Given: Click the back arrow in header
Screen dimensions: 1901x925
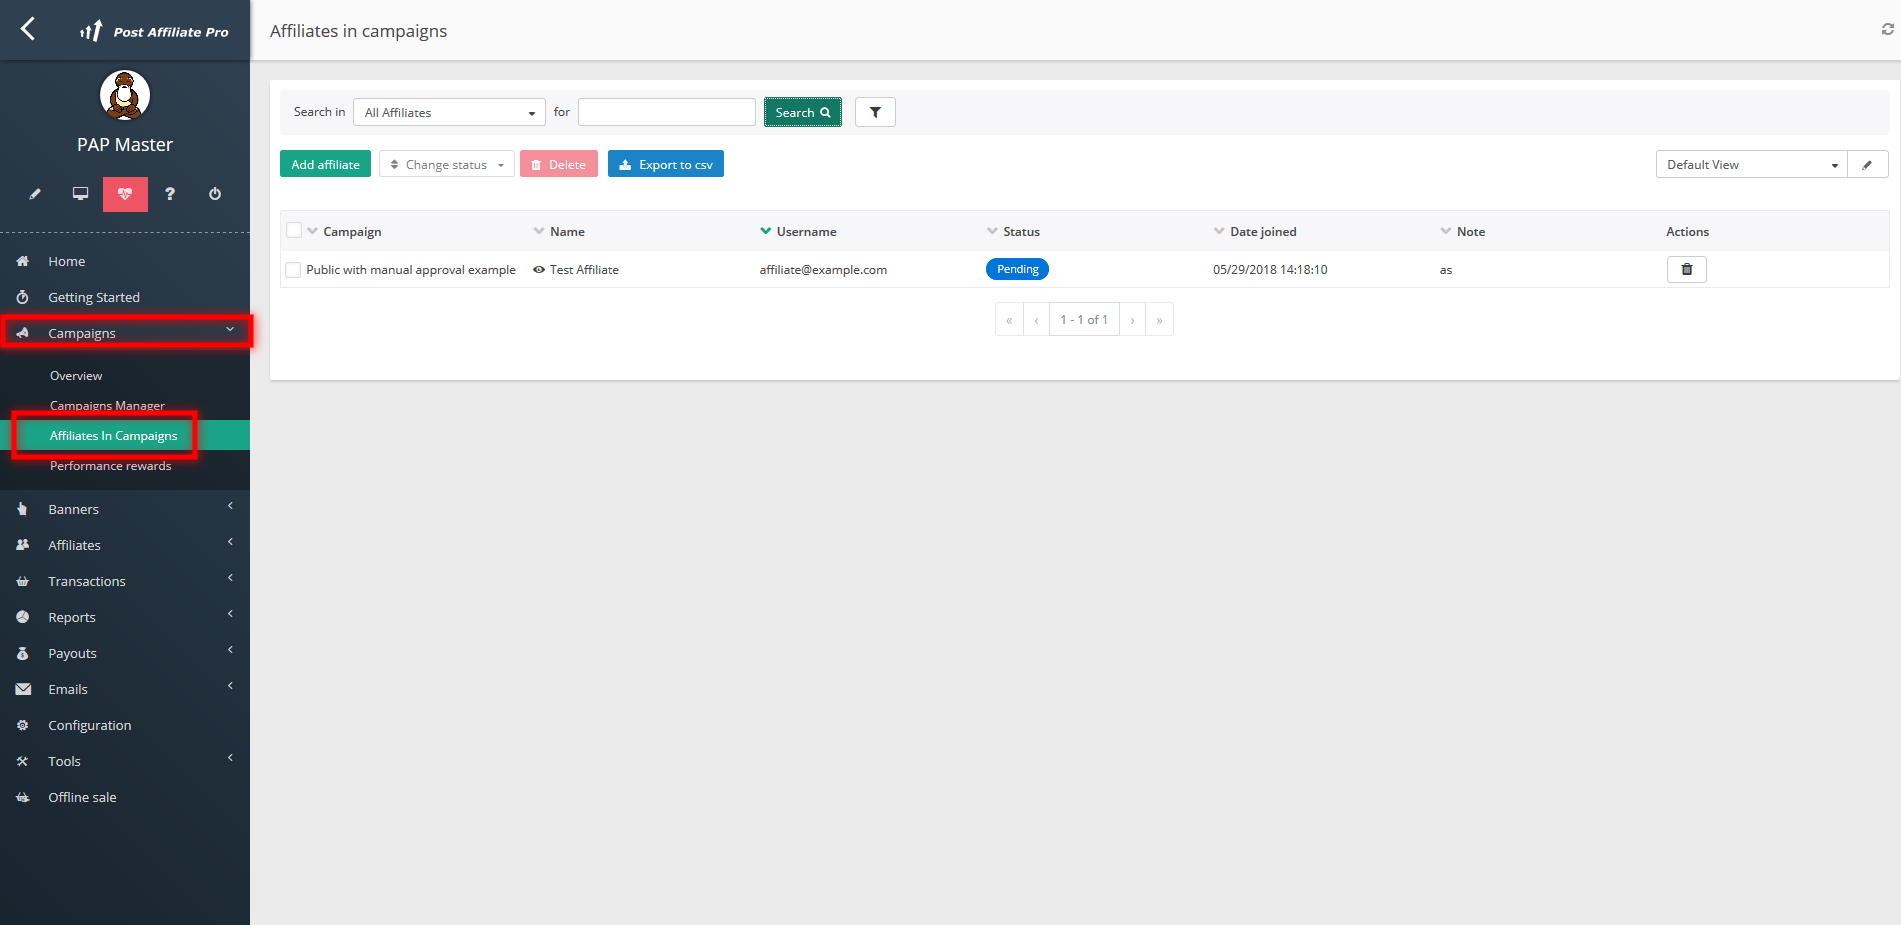Looking at the screenshot, I should click(28, 29).
